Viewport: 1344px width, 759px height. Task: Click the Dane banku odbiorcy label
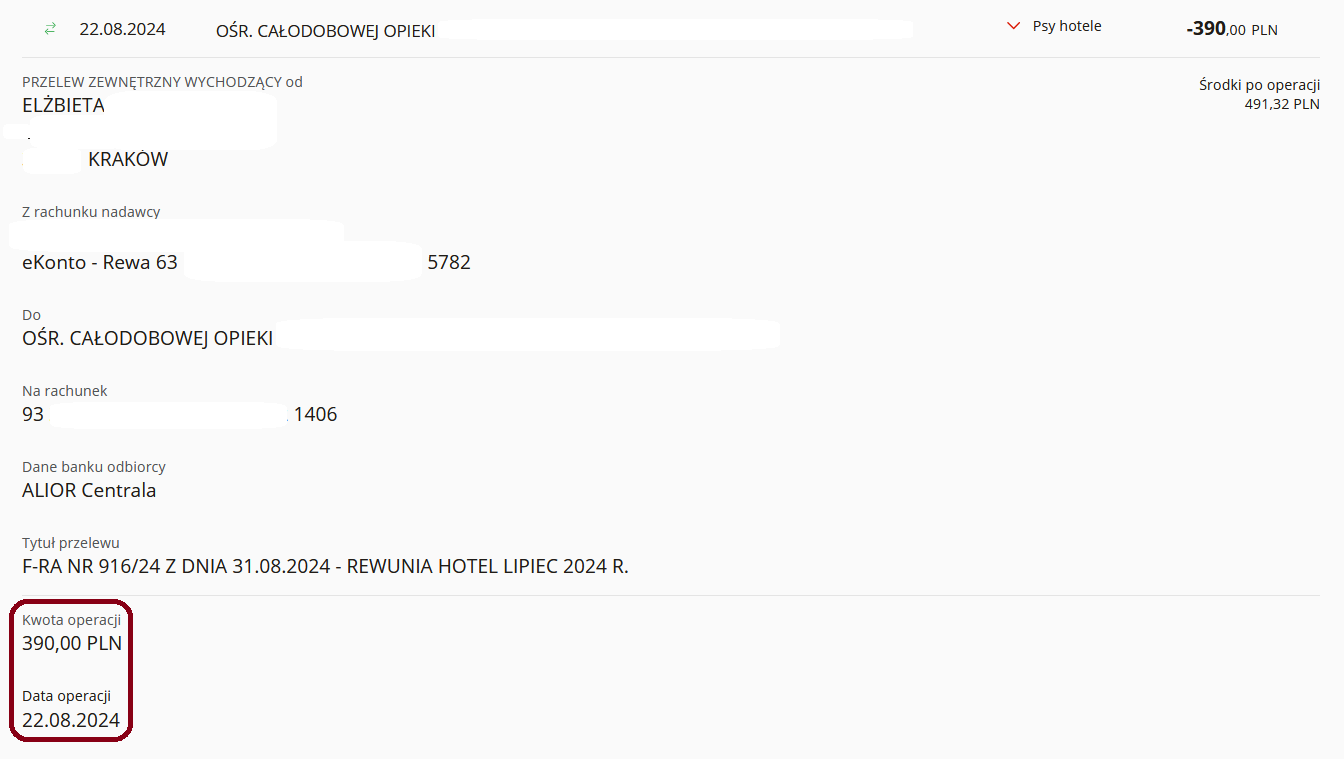(94, 467)
